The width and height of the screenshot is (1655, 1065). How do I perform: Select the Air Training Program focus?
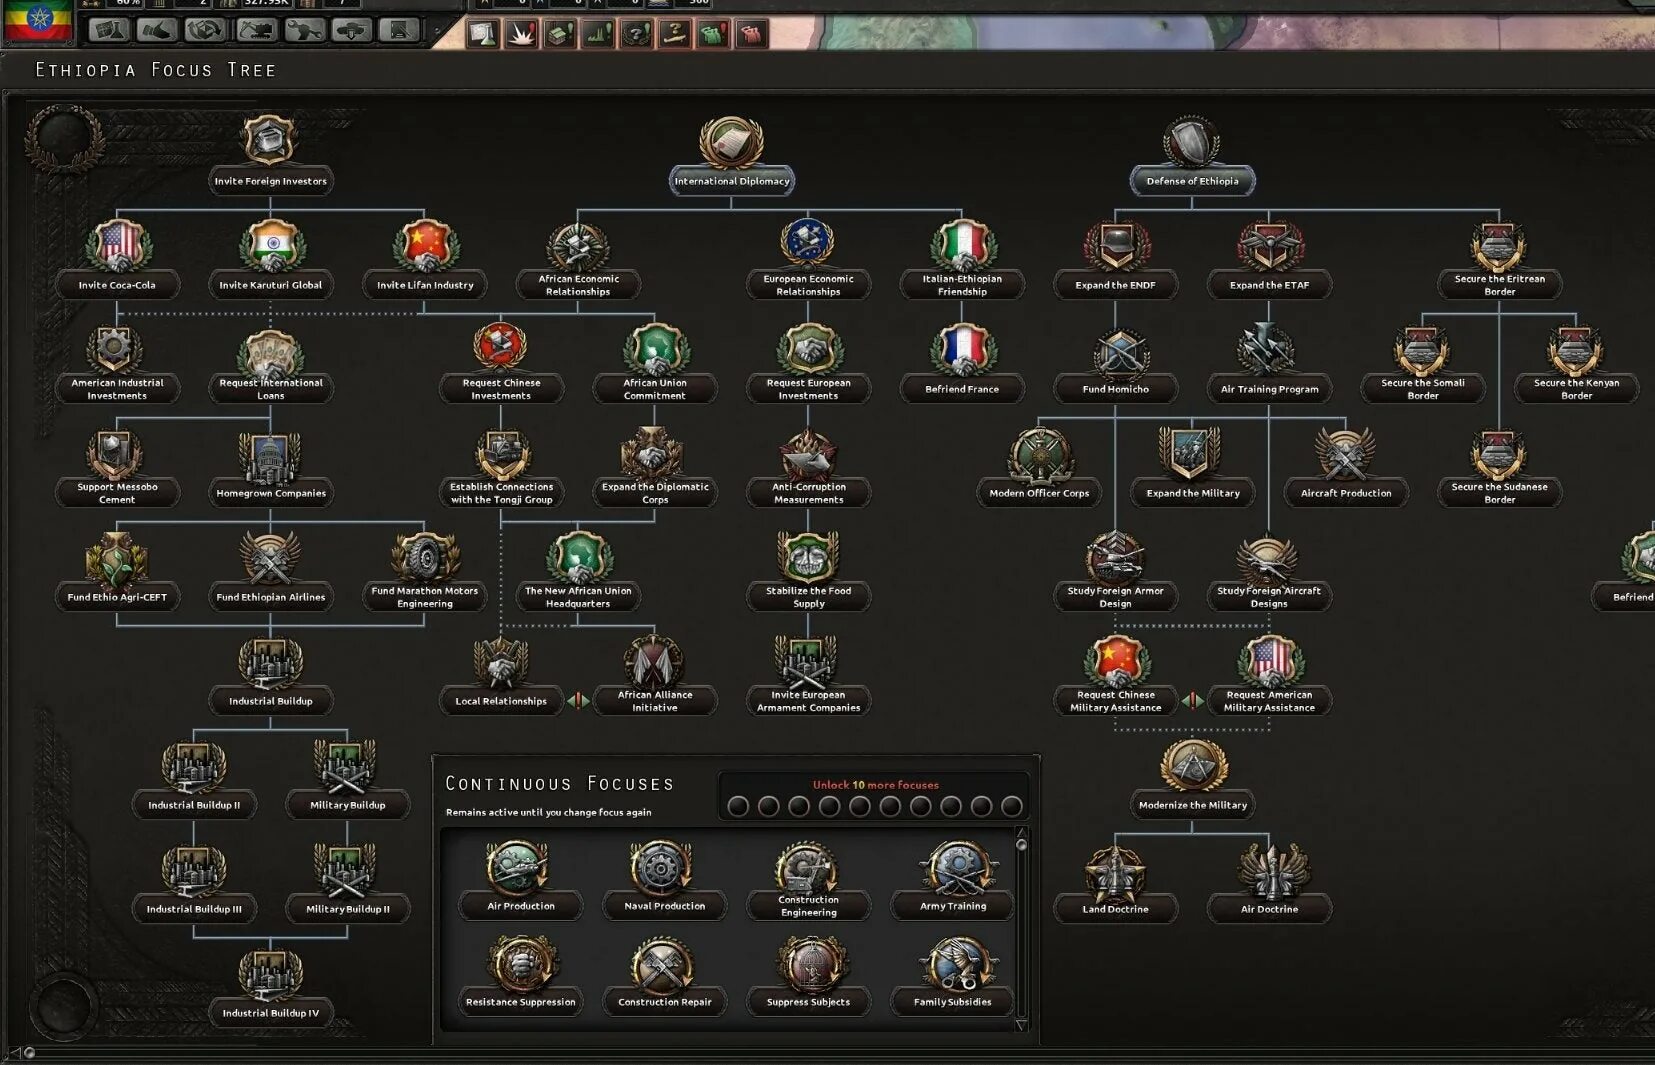pos(1269,362)
